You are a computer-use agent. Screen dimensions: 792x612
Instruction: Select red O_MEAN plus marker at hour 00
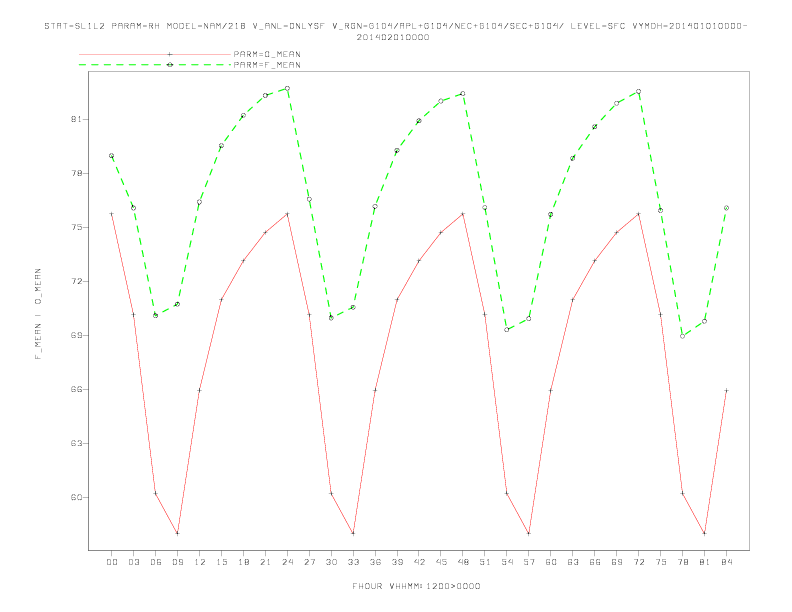pos(112,214)
